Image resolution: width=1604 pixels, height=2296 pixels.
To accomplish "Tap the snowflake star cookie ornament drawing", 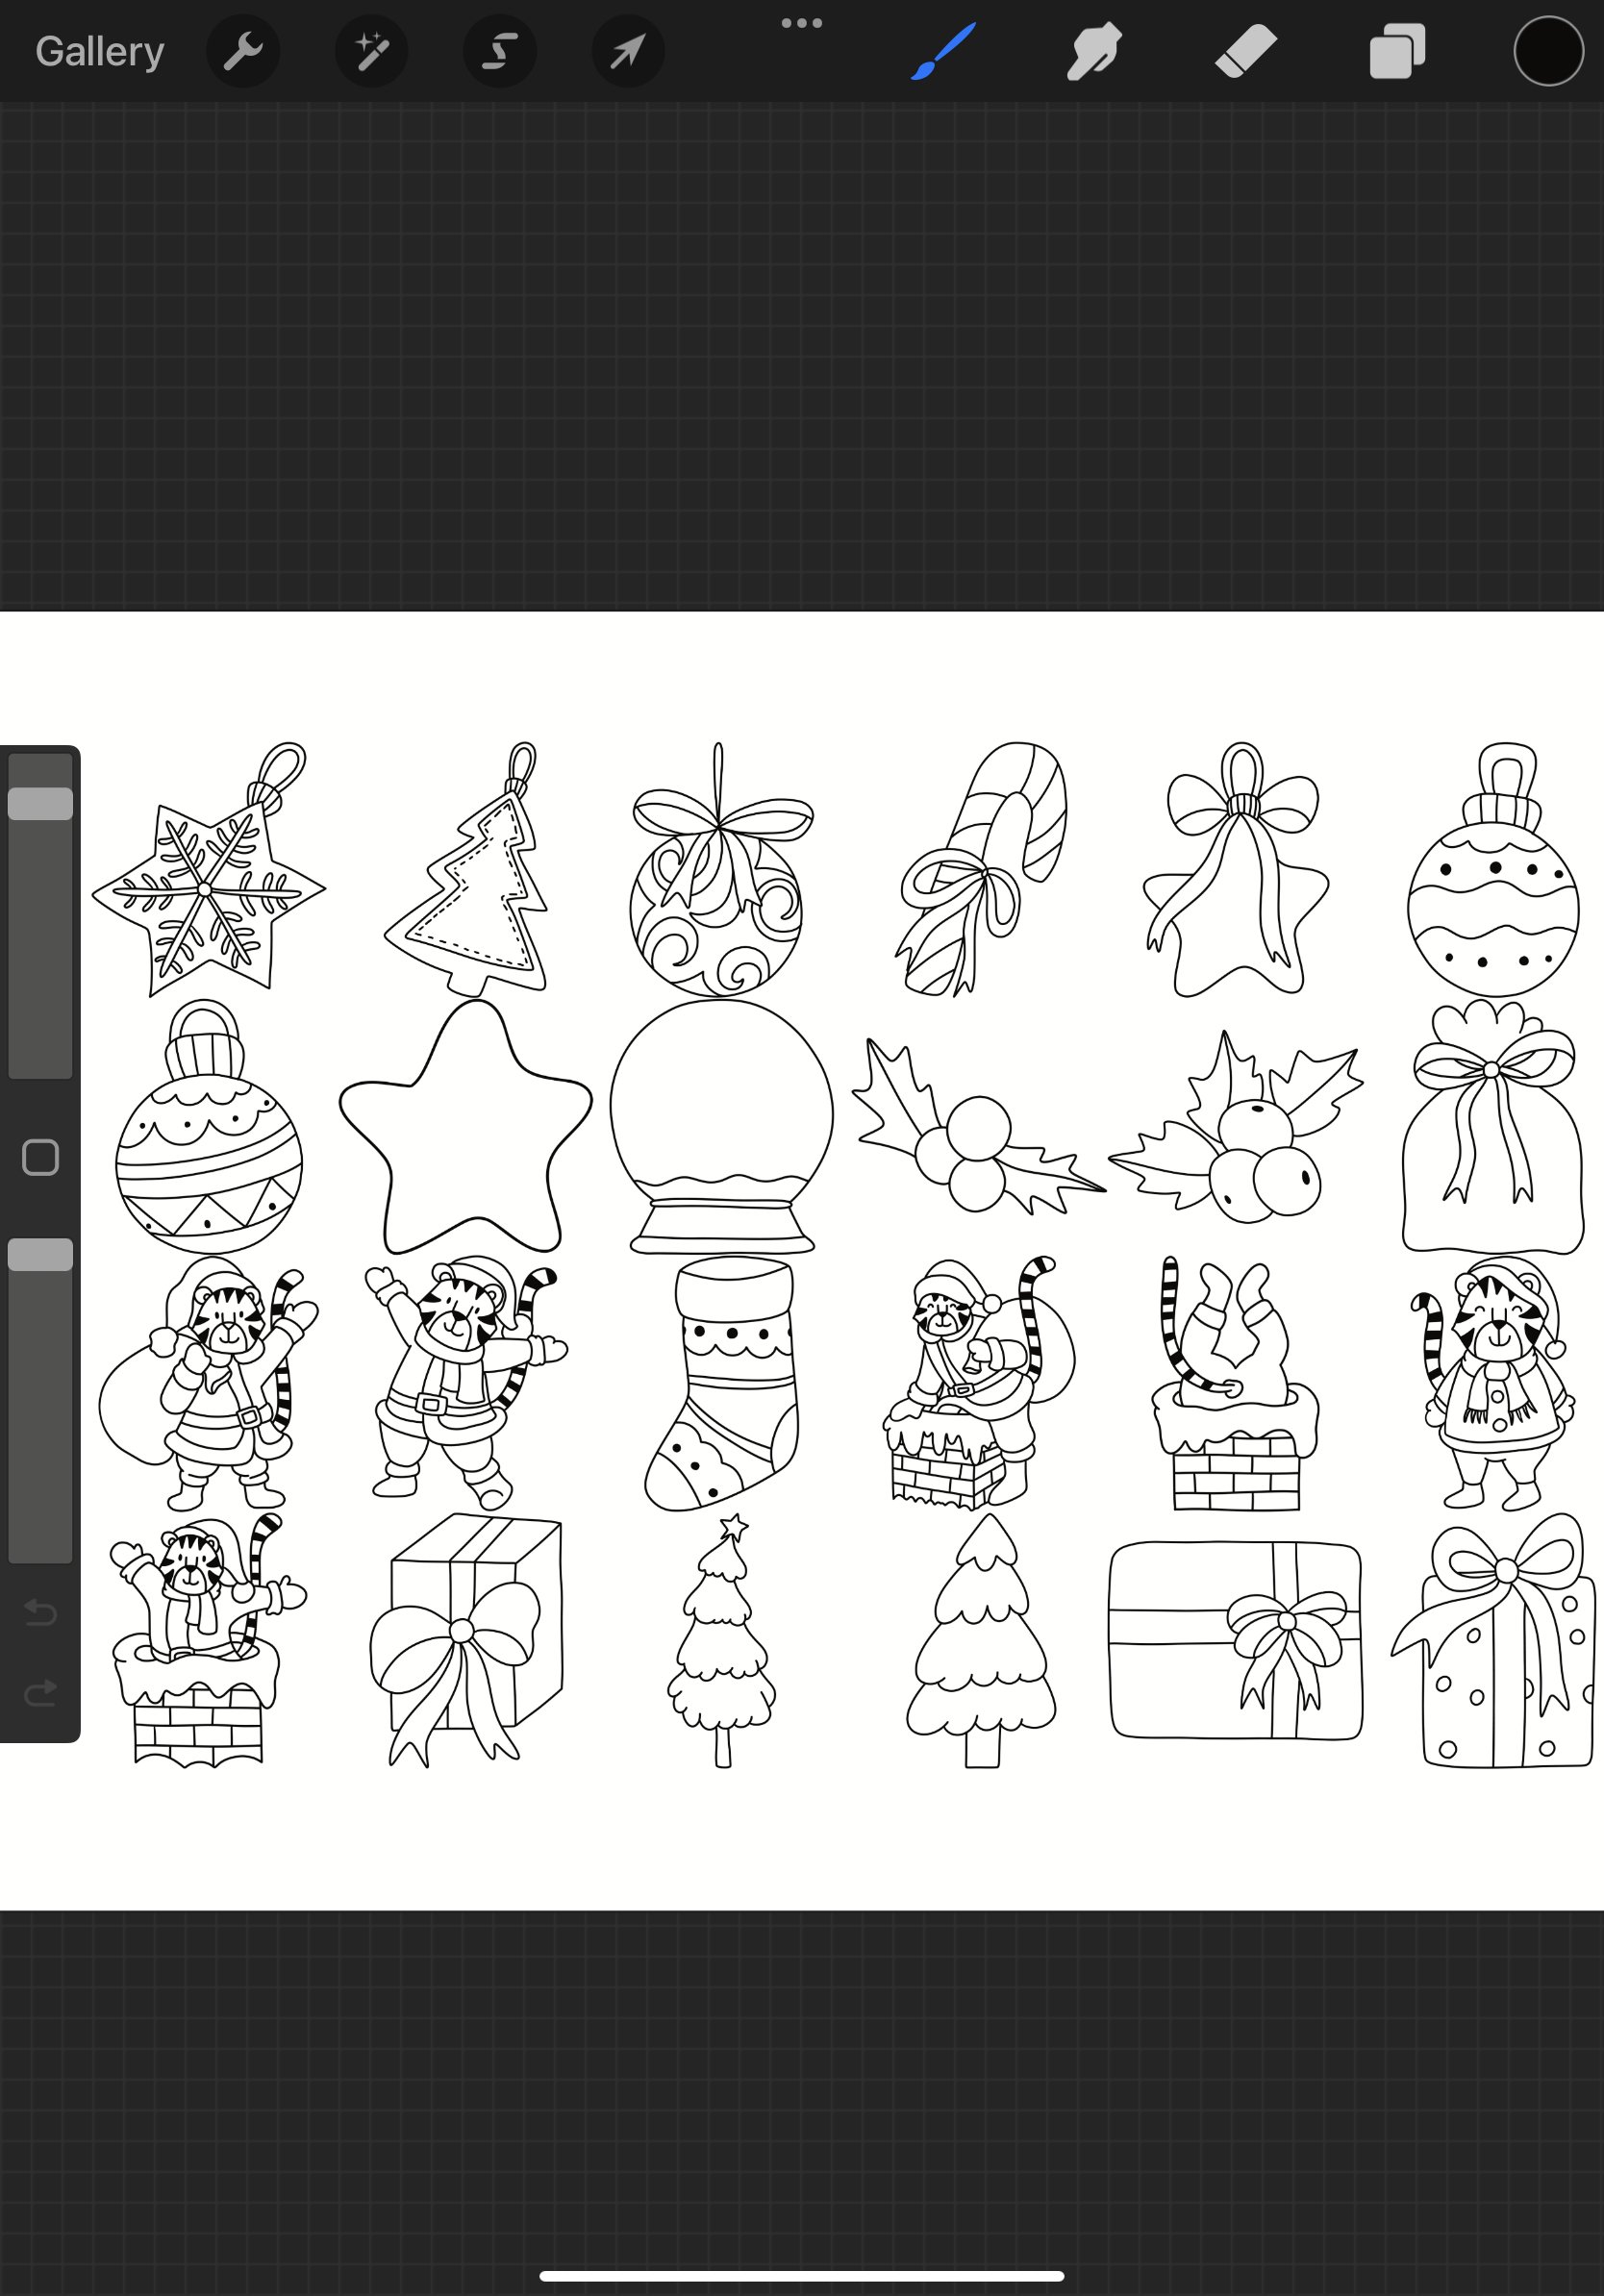I will [208, 870].
